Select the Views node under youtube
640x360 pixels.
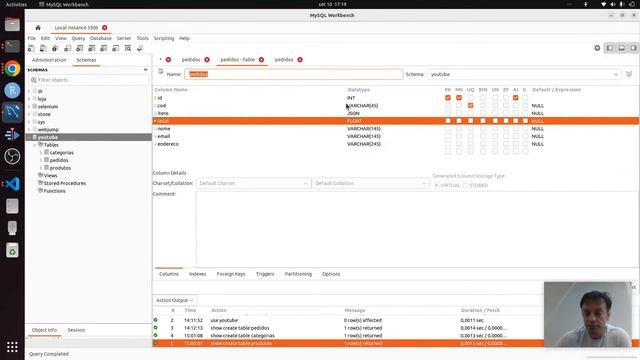(x=50, y=176)
